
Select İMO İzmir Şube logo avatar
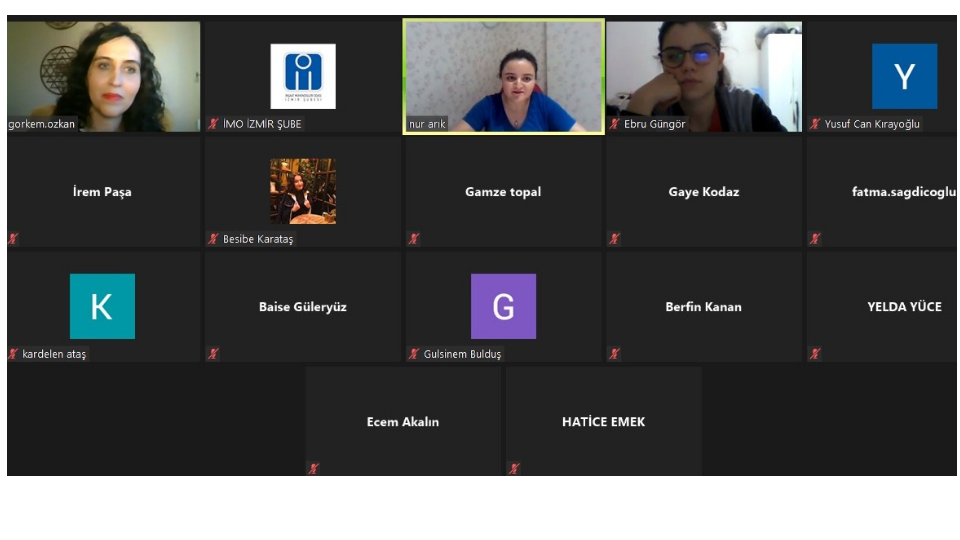coord(303,76)
